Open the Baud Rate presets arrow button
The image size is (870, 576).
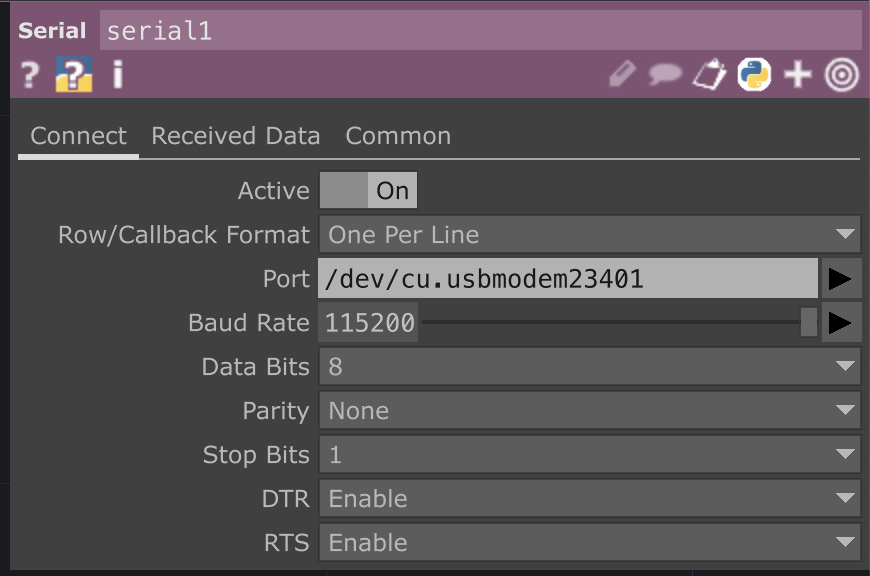pos(841,323)
